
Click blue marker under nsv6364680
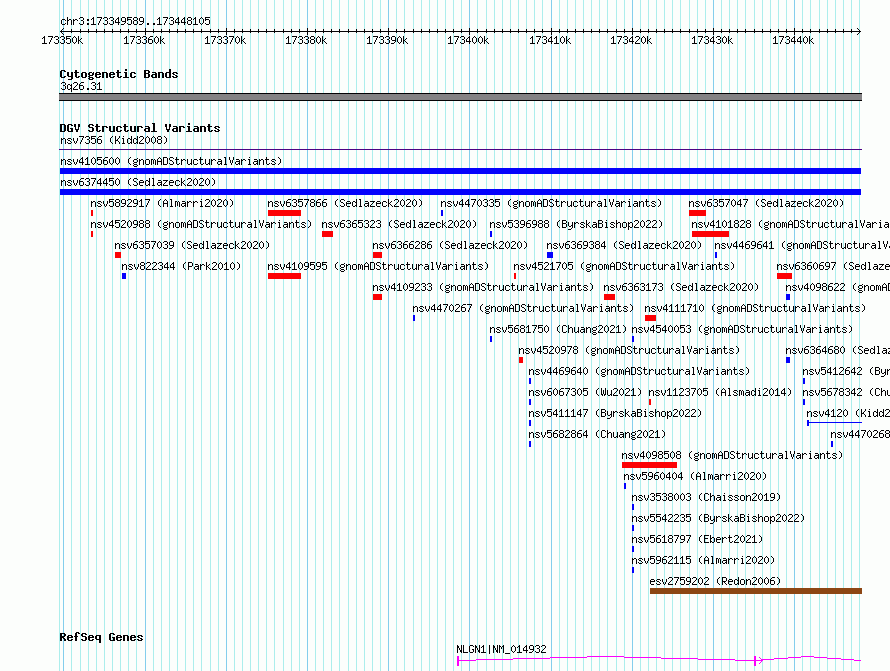point(788,360)
